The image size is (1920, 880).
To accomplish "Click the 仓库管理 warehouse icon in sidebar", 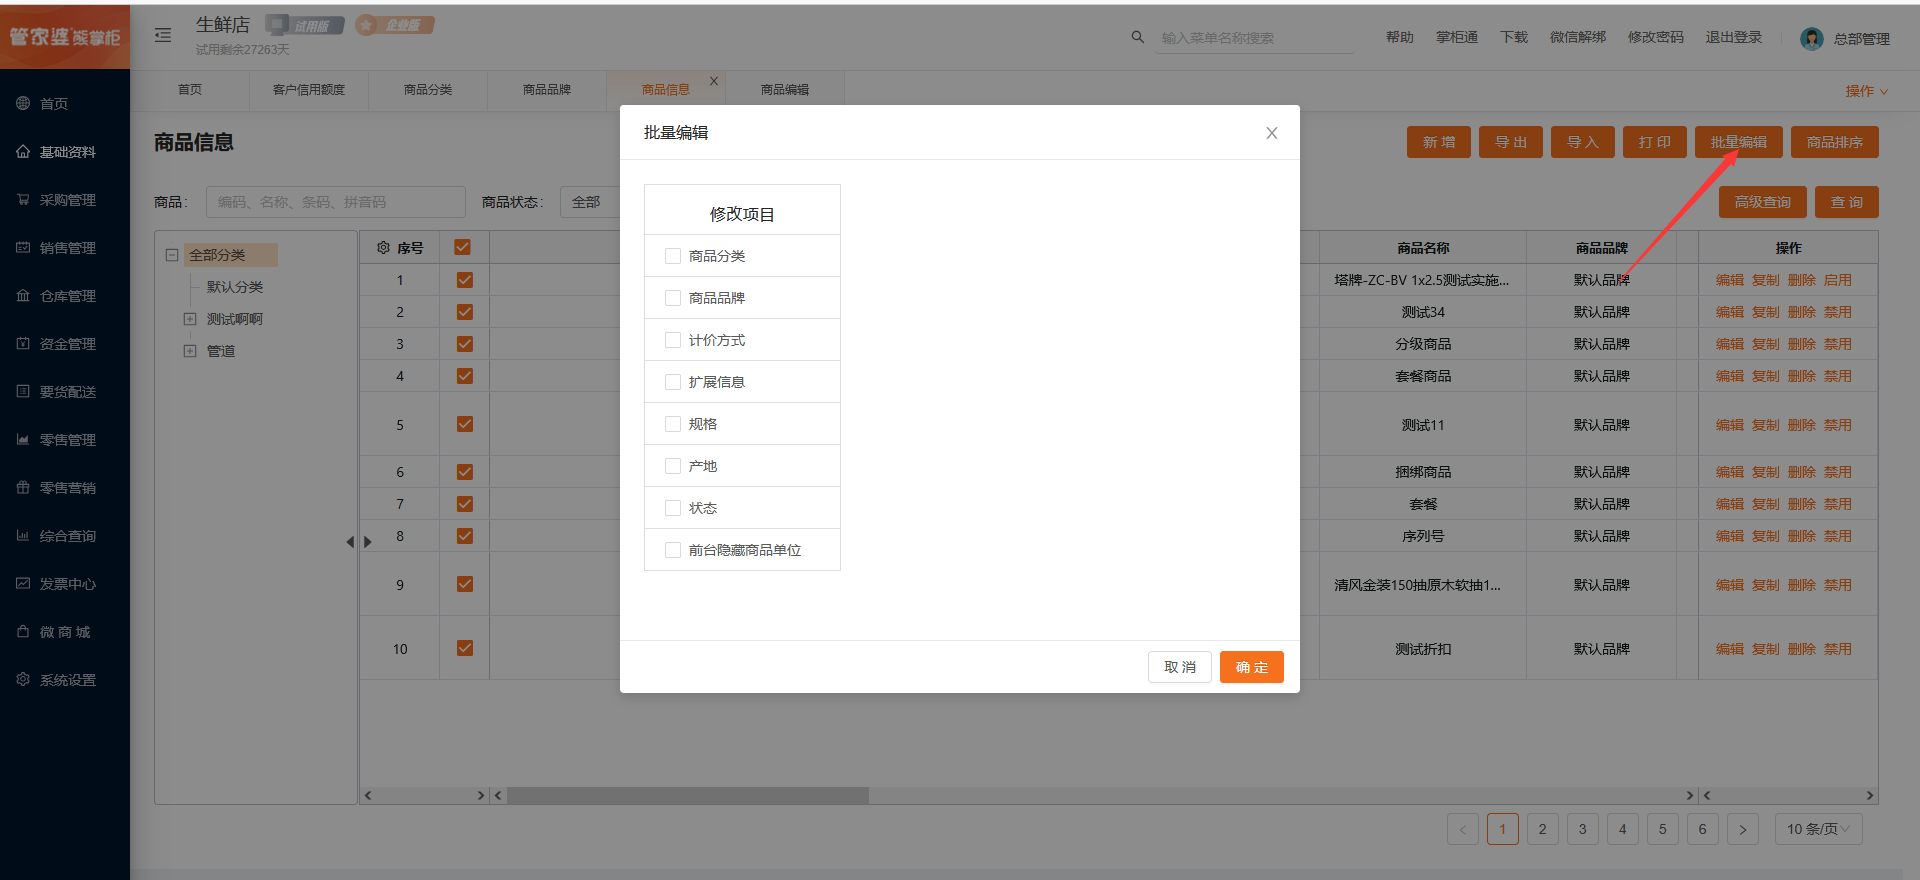I will pos(23,295).
